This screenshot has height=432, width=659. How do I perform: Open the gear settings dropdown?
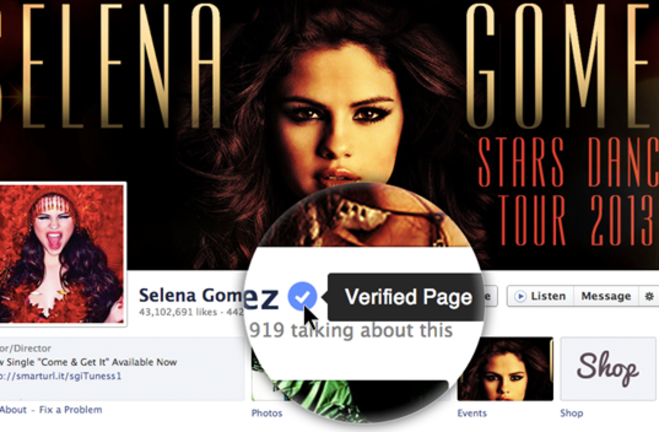point(649,296)
